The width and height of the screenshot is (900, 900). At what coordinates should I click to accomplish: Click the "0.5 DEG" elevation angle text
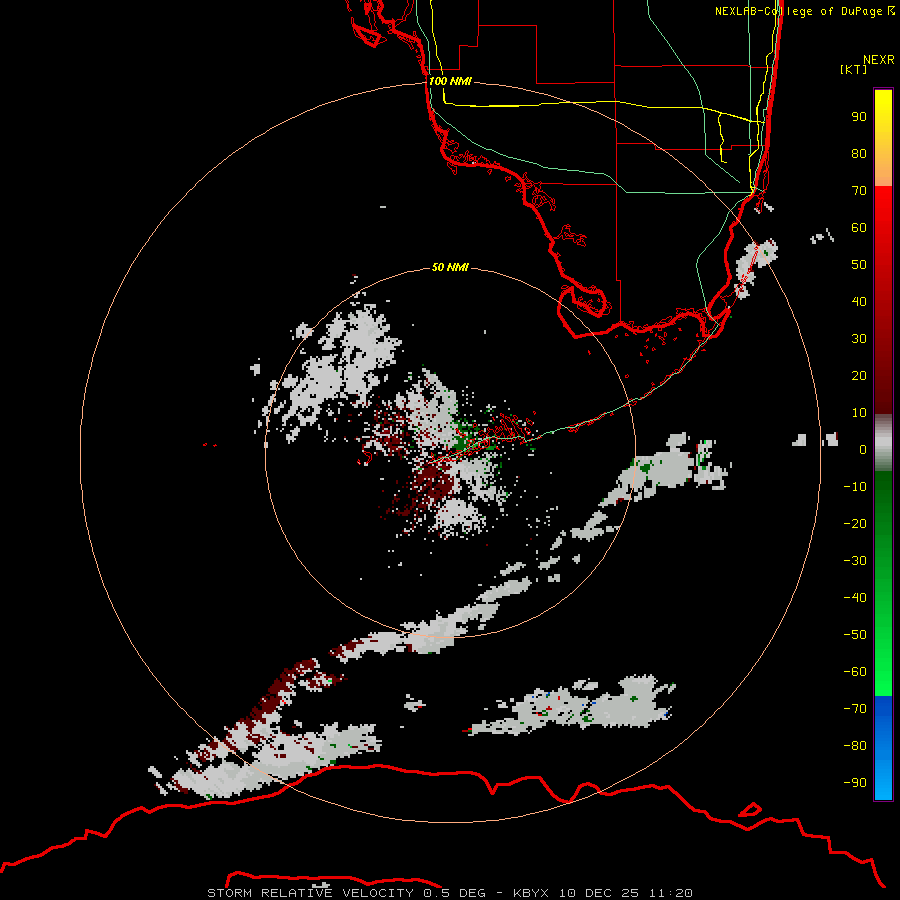coord(455,893)
